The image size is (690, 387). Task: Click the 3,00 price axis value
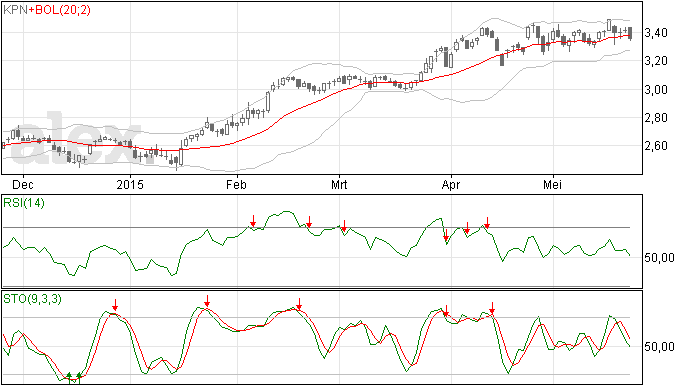click(656, 89)
